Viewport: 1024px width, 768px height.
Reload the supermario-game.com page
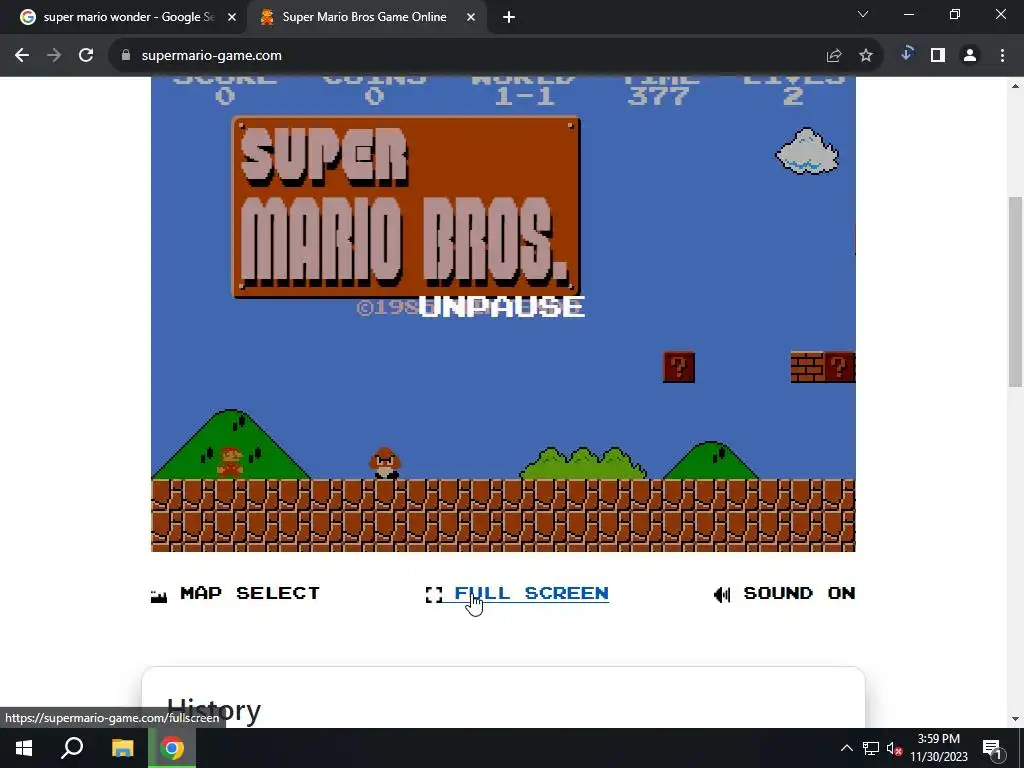pos(86,56)
